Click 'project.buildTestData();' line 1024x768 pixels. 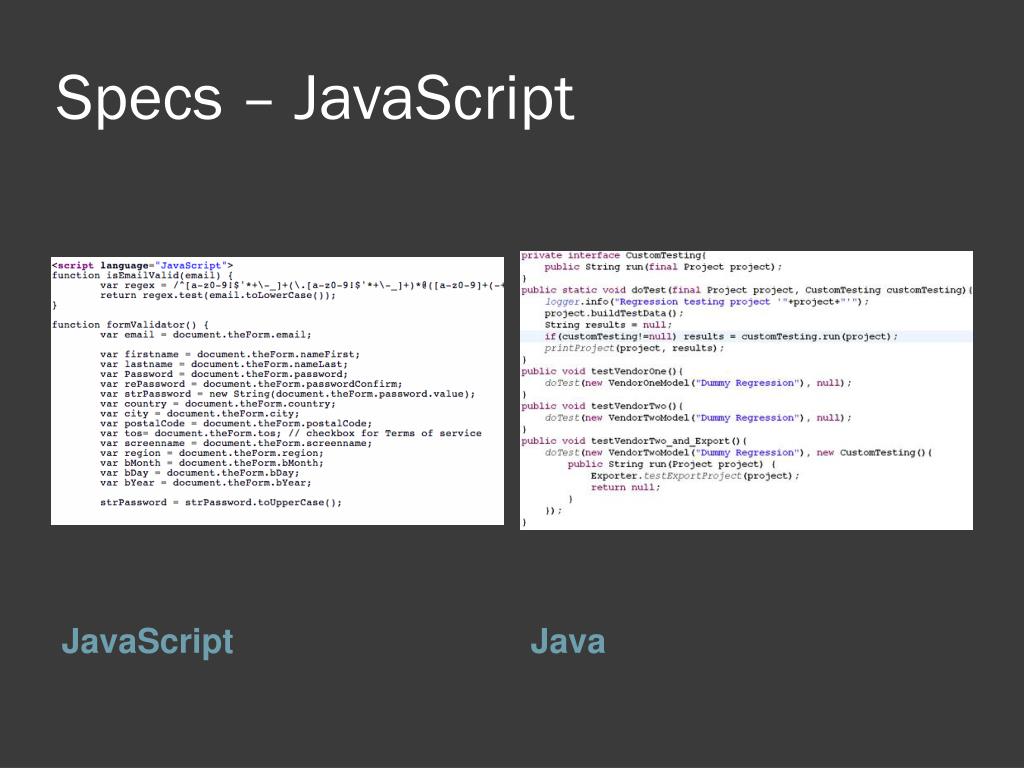(x=614, y=313)
